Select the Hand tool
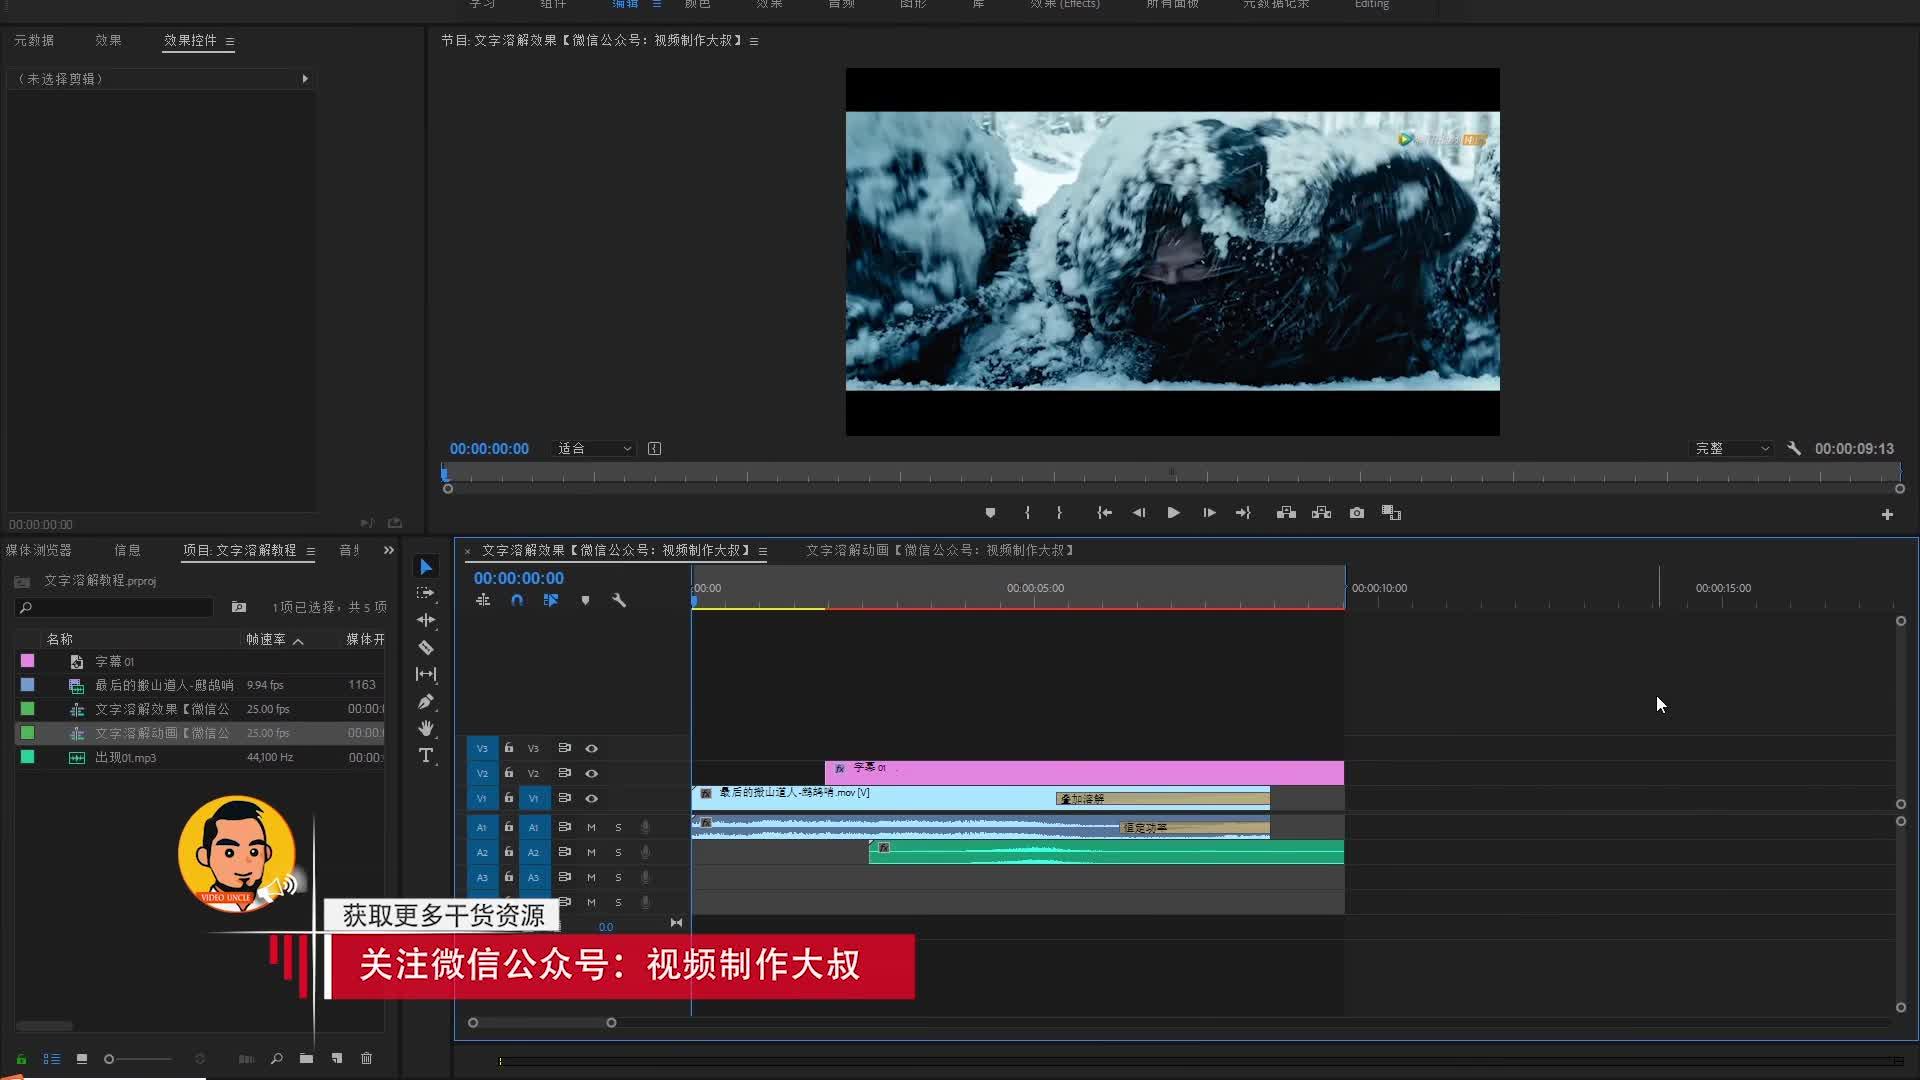The image size is (1920, 1080). (x=426, y=728)
